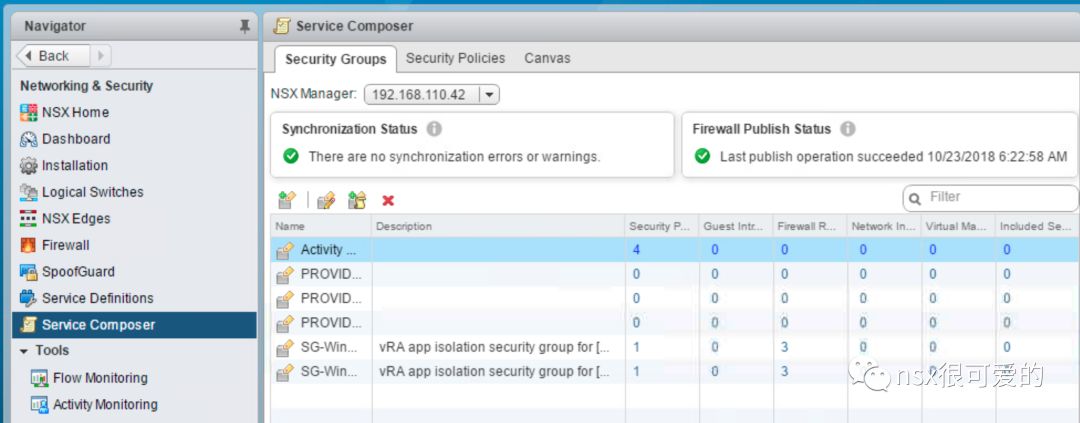Click the red Delete icon

(x=388, y=200)
